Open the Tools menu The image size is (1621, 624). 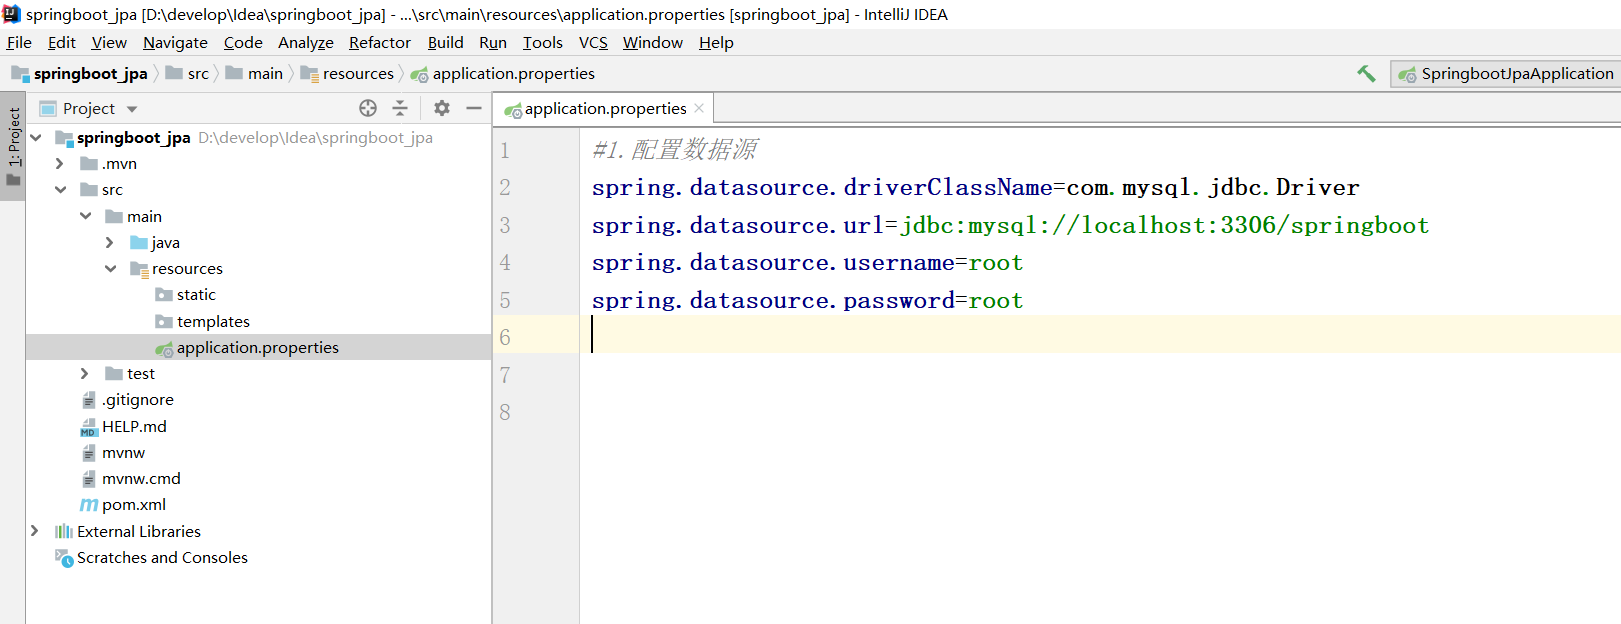point(543,43)
